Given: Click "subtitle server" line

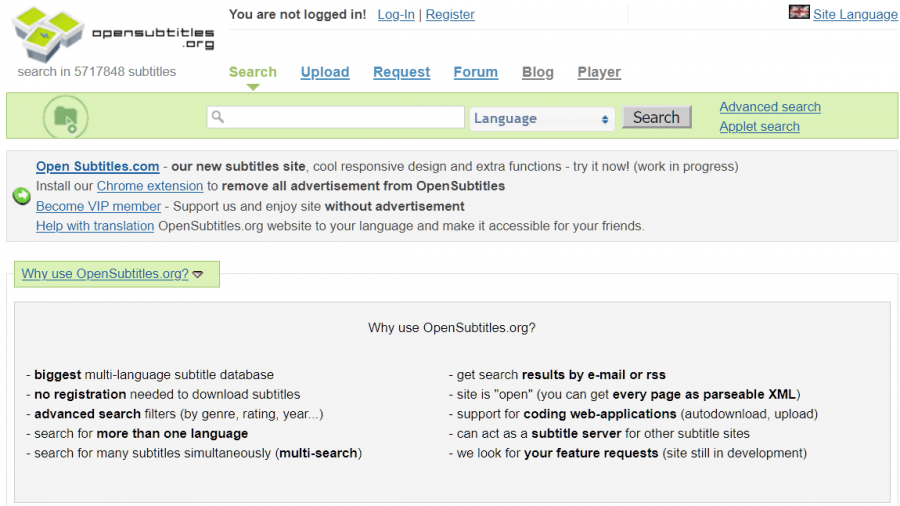Looking at the screenshot, I should 599,433.
